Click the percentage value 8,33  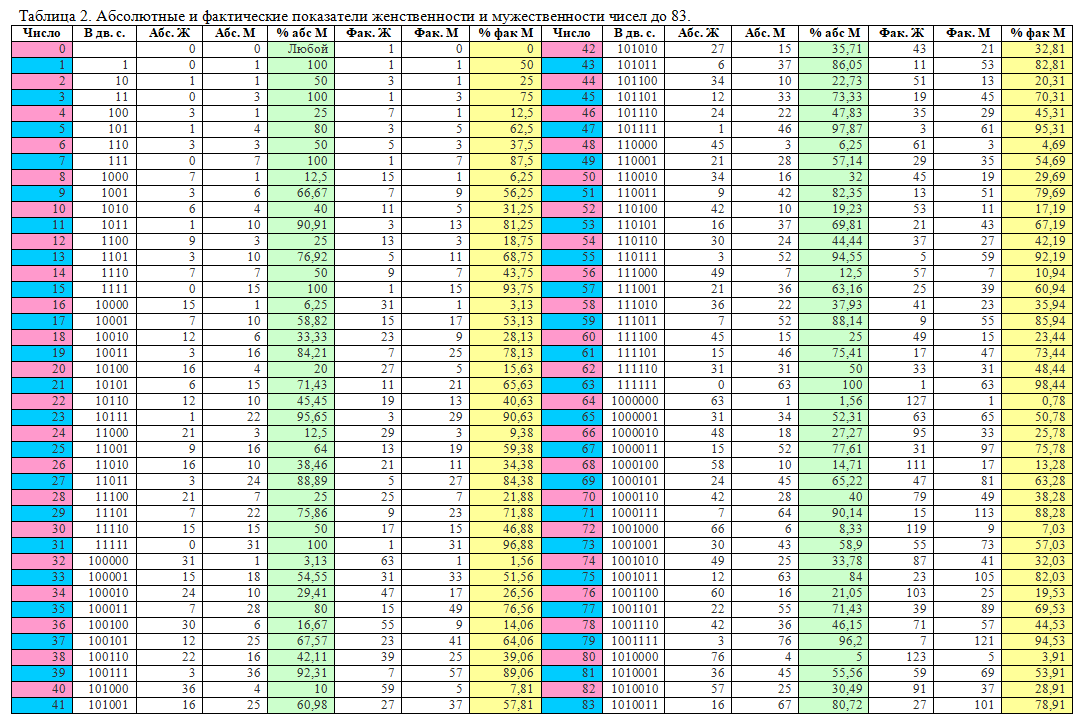(x=850, y=529)
